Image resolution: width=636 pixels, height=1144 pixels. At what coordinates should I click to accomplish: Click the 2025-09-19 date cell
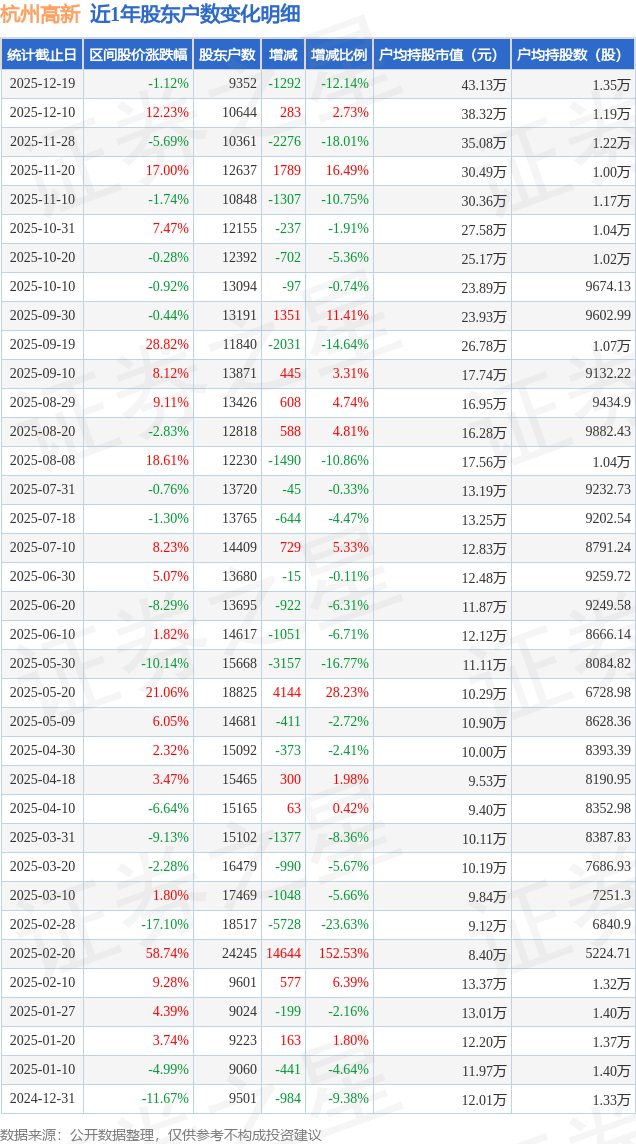tap(42, 345)
